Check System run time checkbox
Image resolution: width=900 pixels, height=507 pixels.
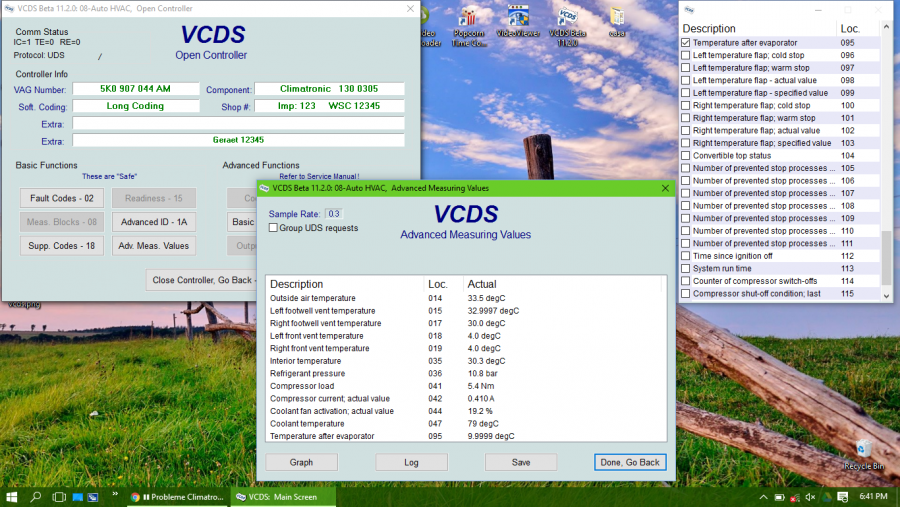click(685, 269)
